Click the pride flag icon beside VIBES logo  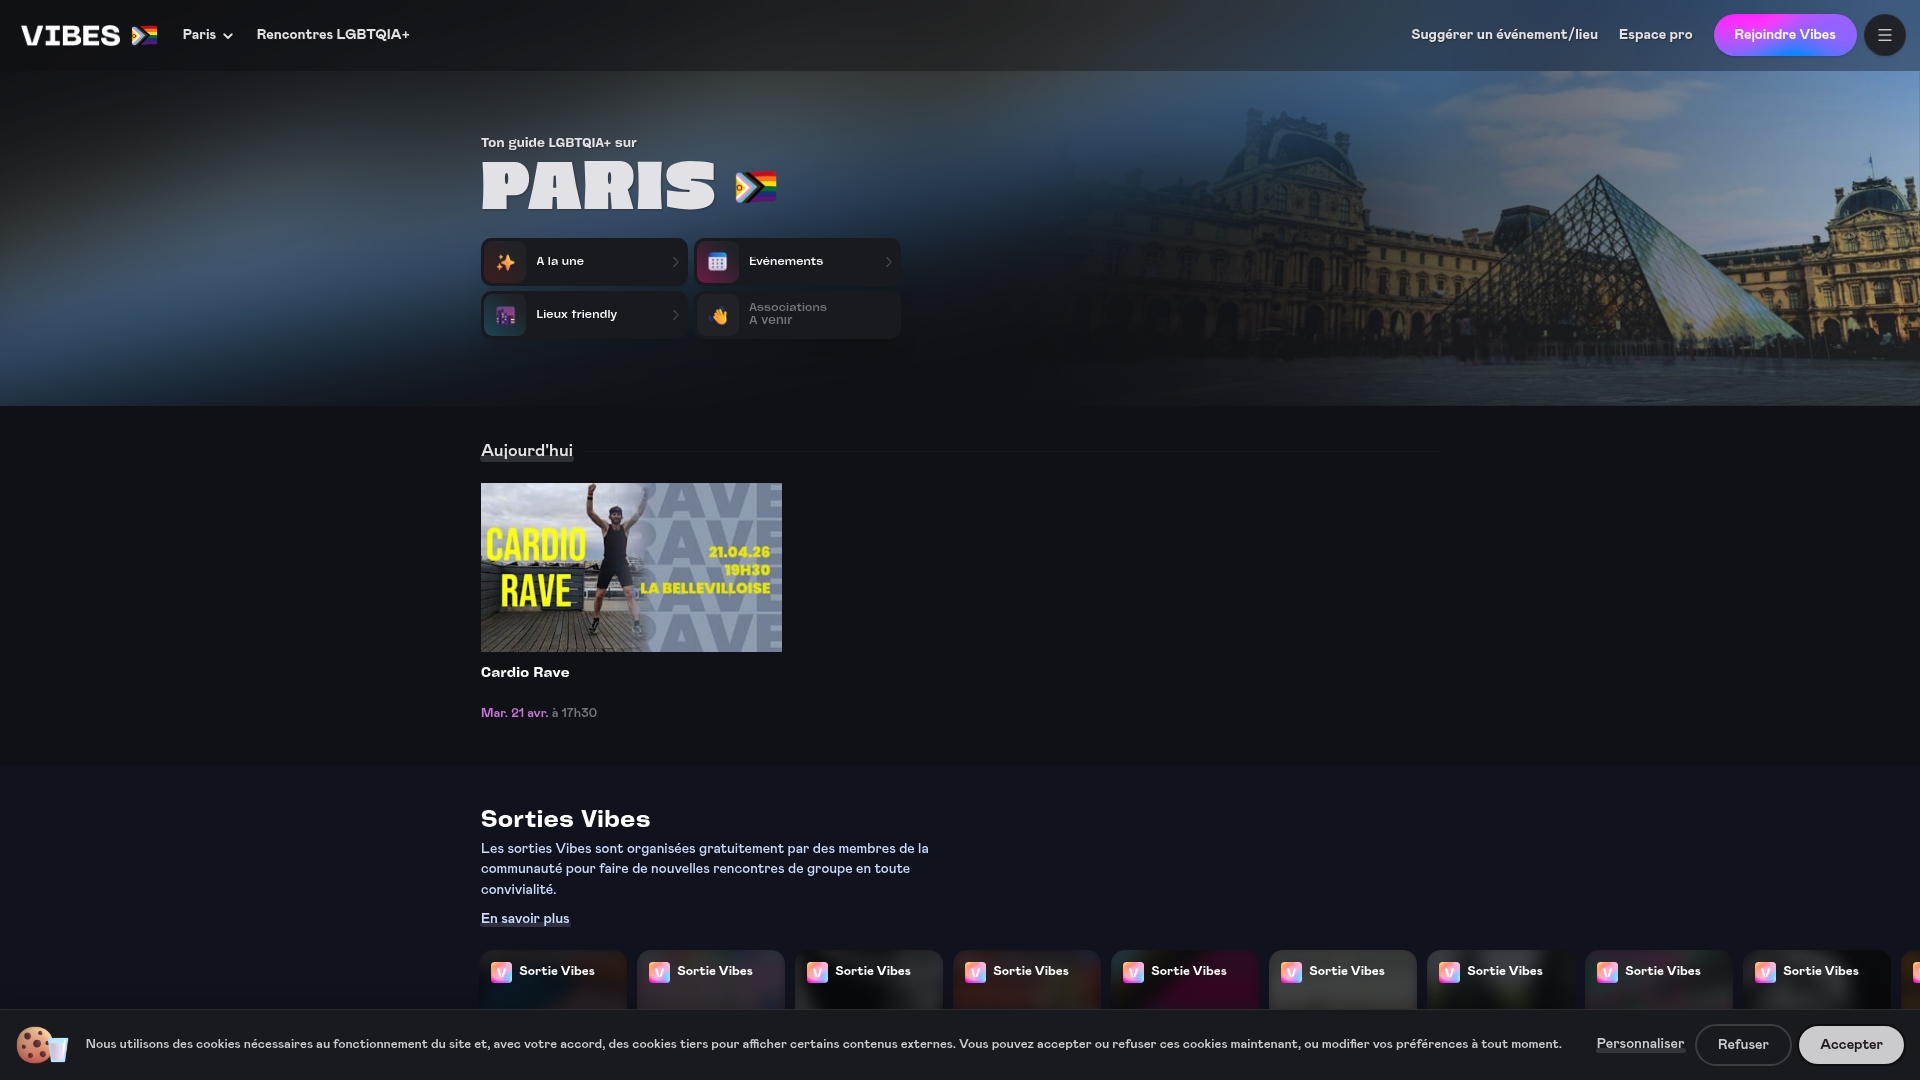[x=144, y=35]
